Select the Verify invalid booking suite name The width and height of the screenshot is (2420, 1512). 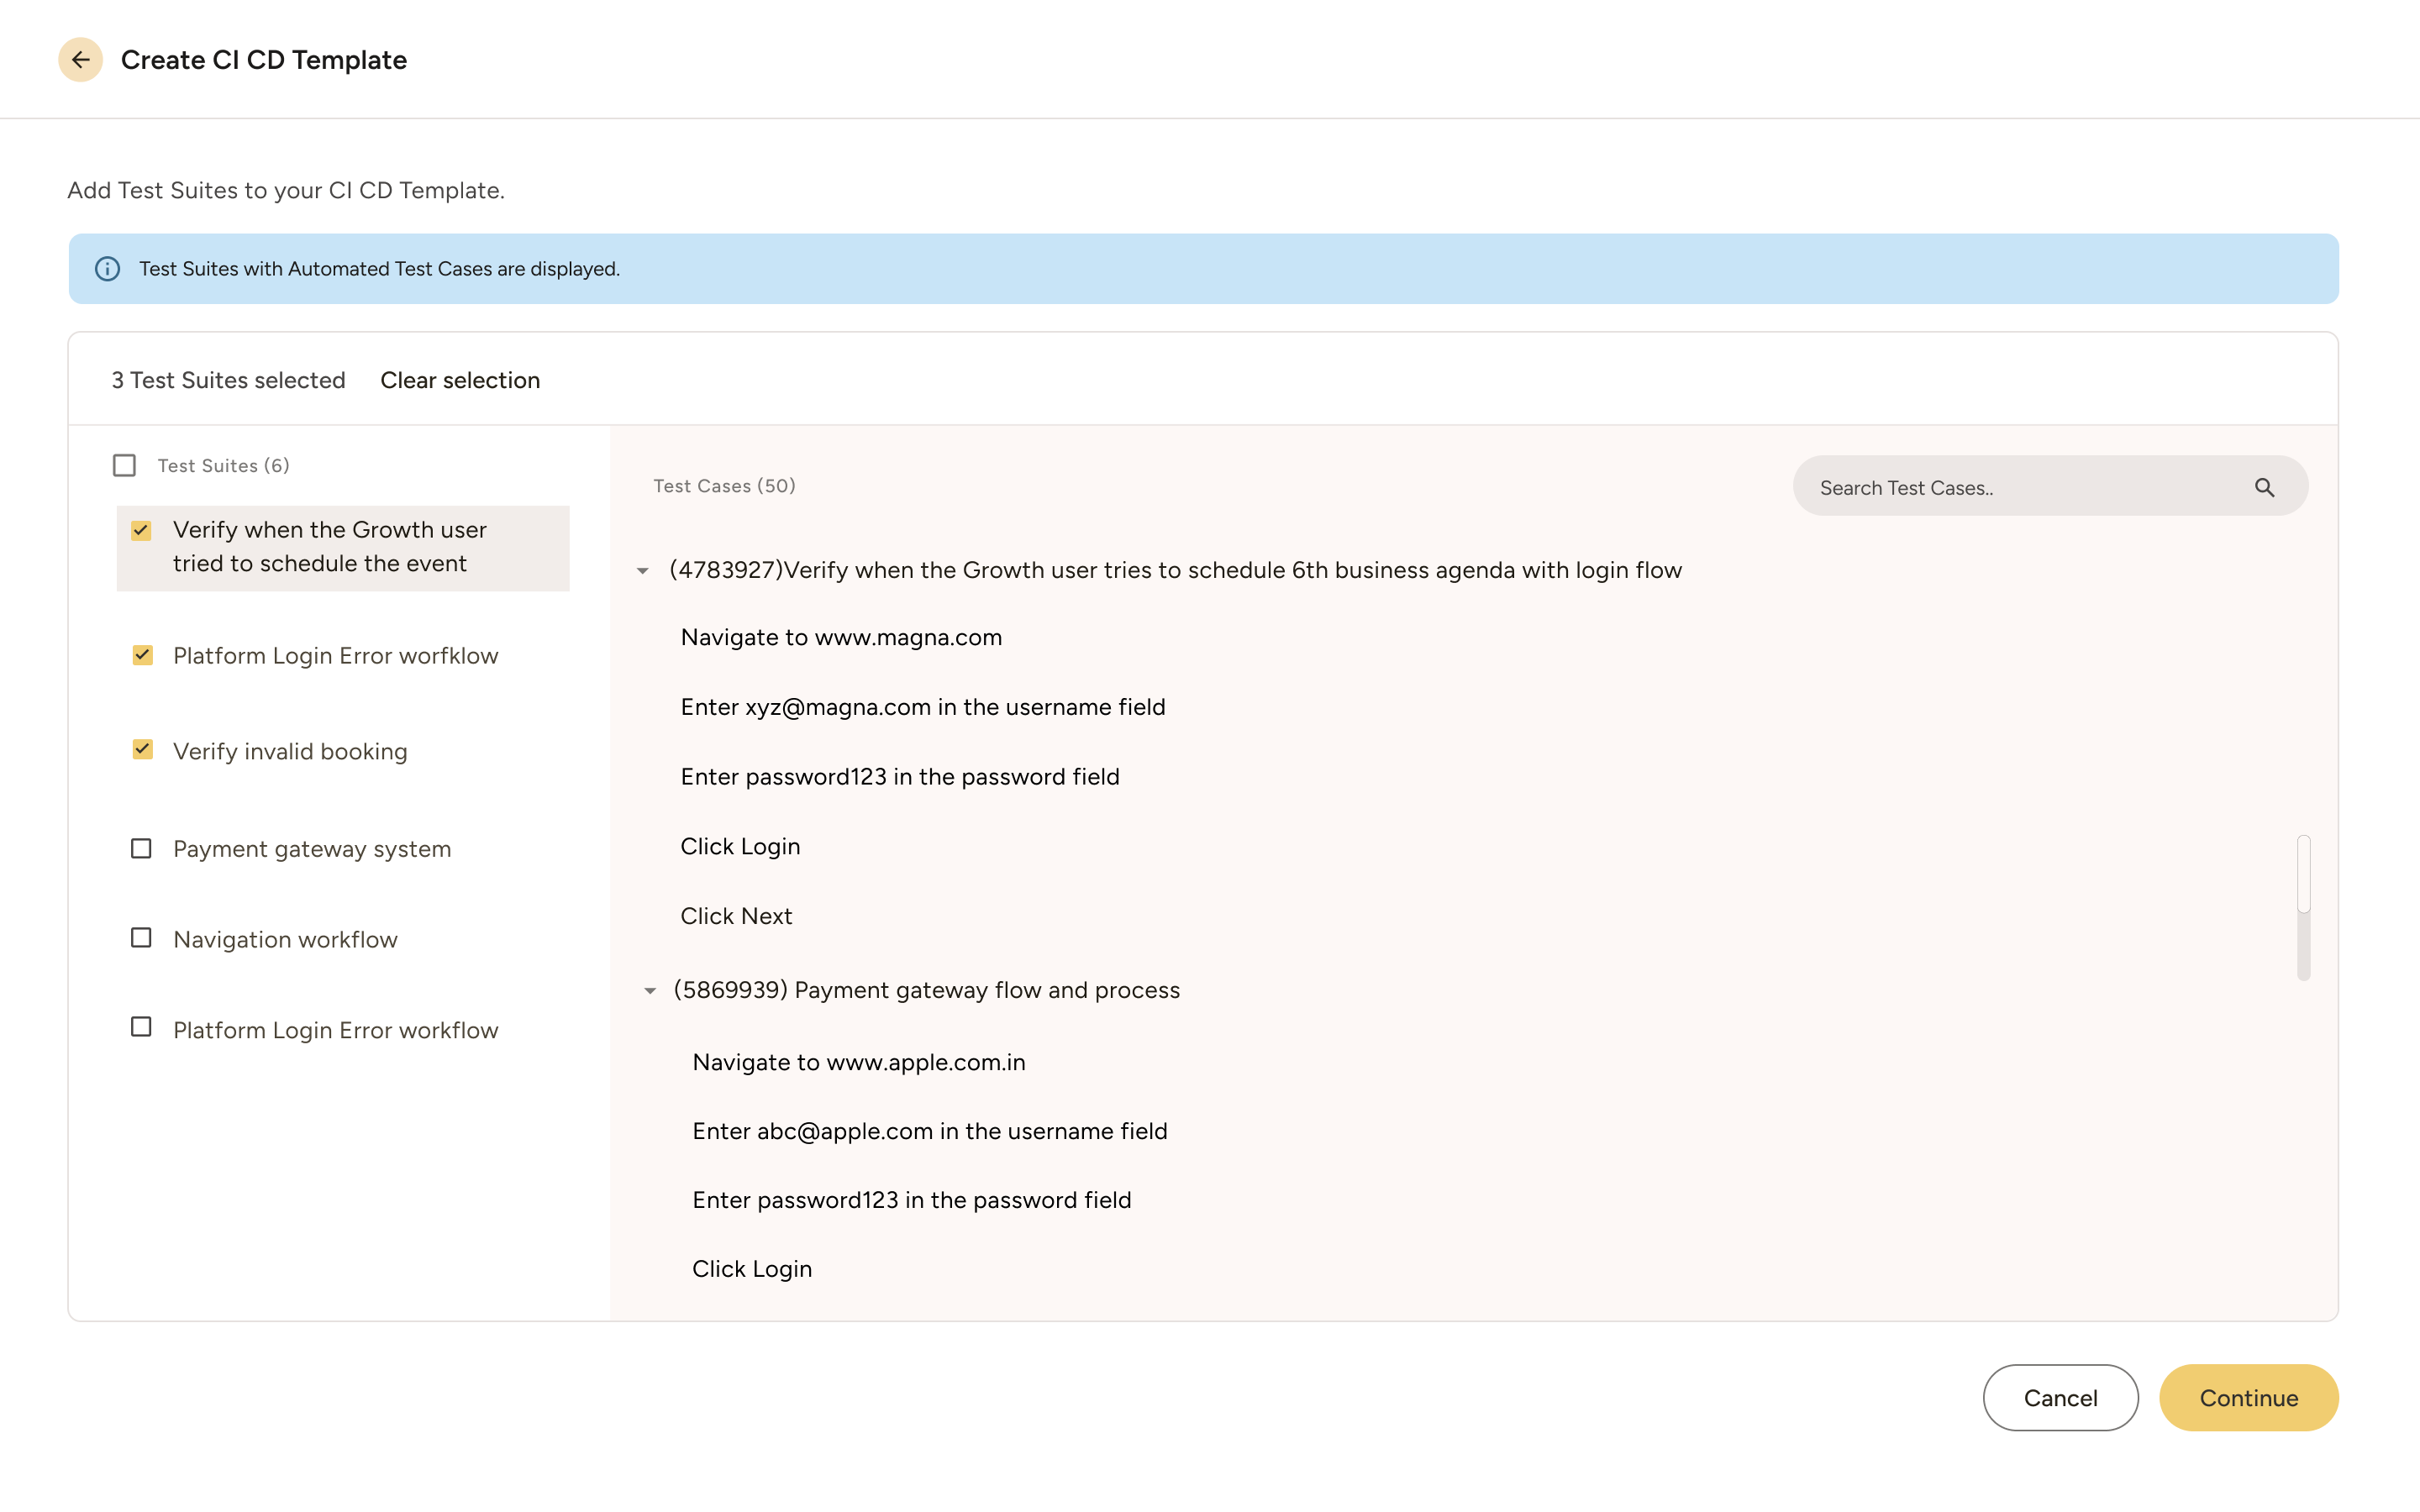point(290,751)
